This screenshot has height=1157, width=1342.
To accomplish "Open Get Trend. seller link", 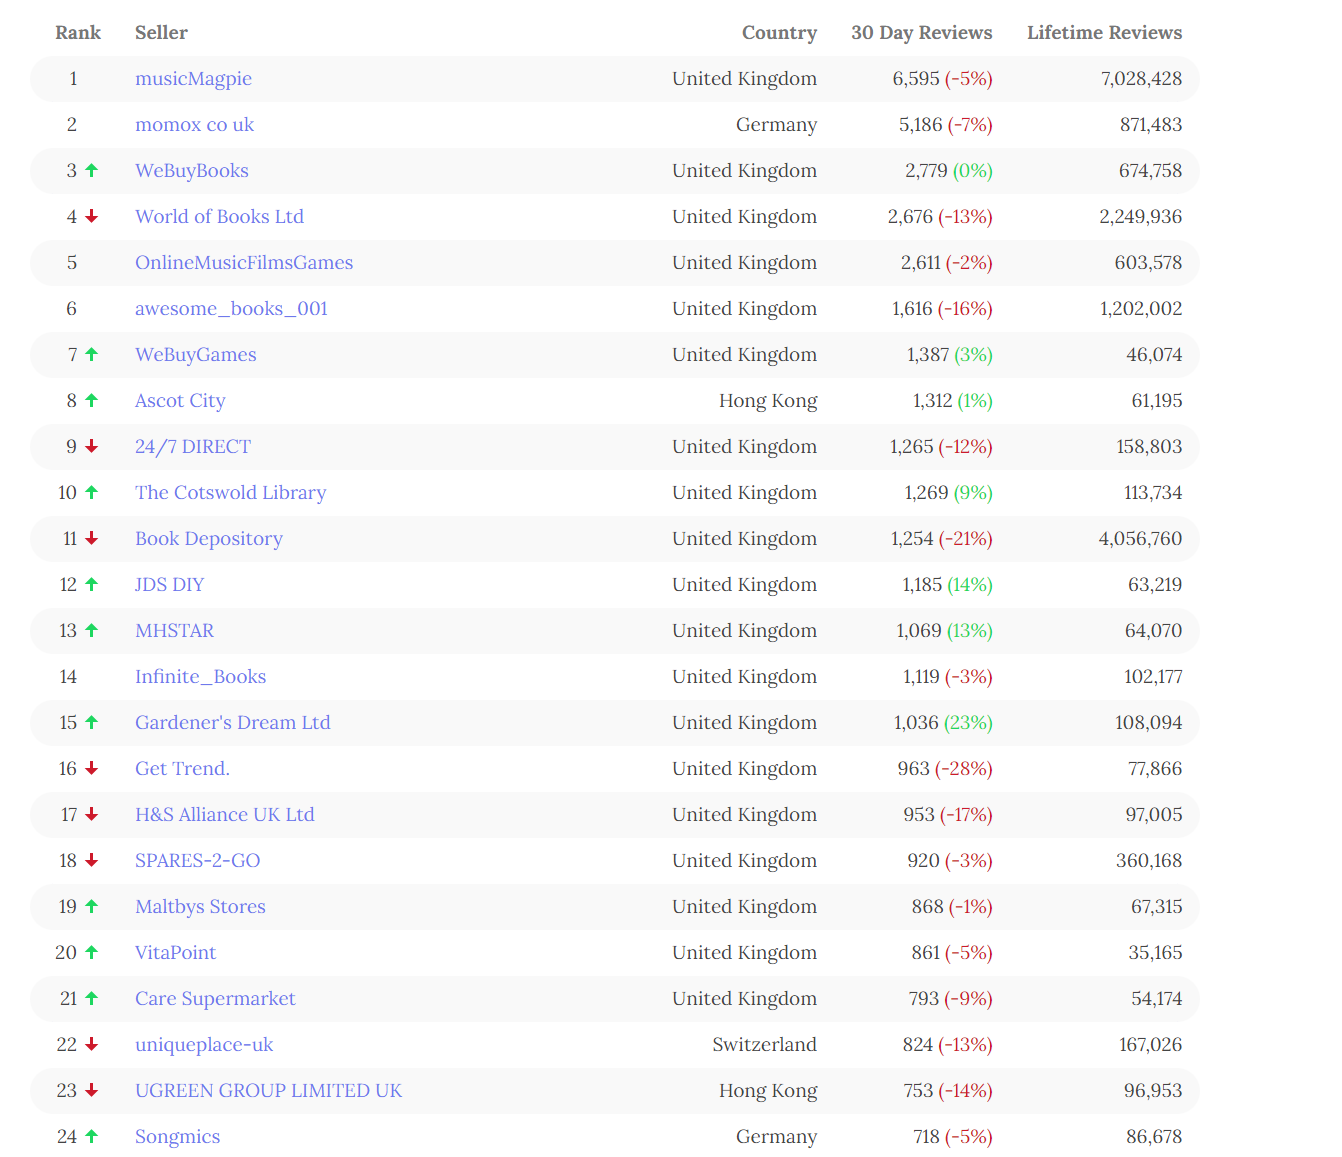I will (182, 769).
